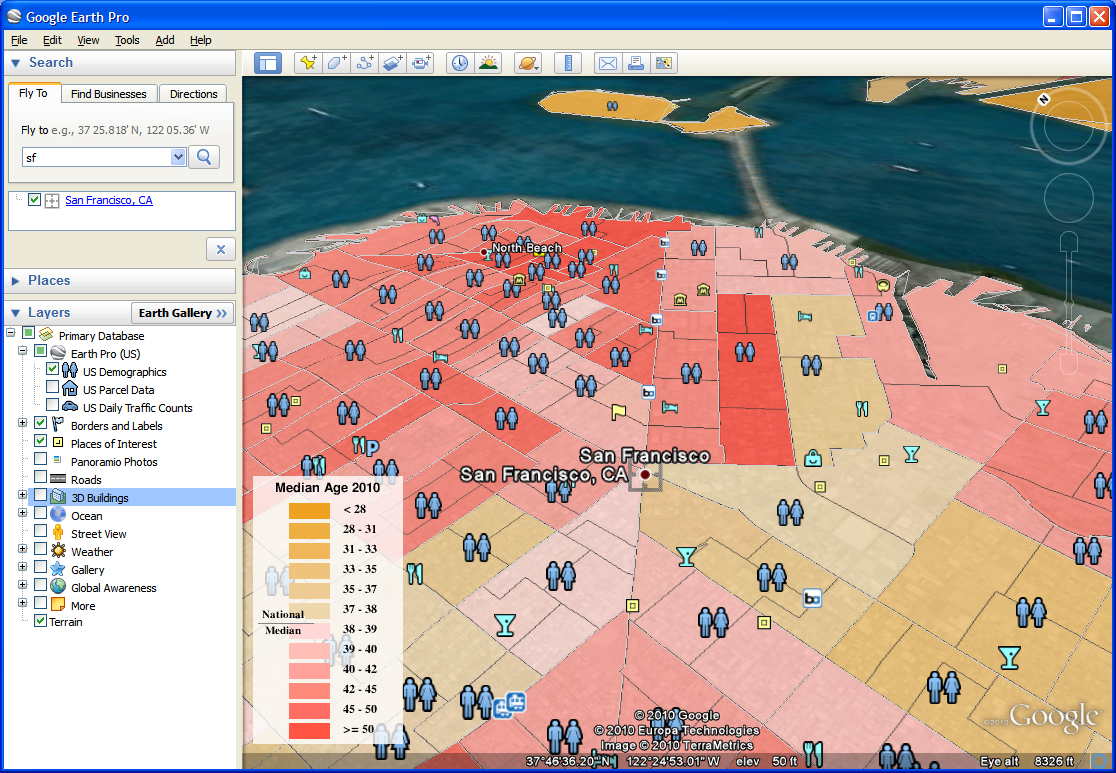Viewport: 1116px width, 773px height.
Task: Clear search results with the X button
Action: [221, 249]
